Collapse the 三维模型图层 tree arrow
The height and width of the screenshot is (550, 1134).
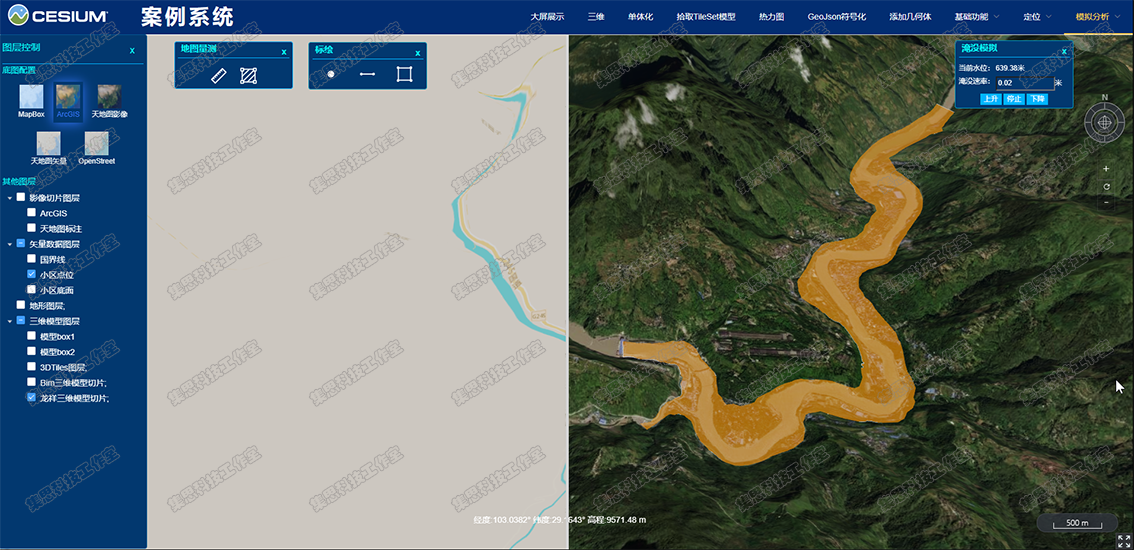tap(9, 321)
